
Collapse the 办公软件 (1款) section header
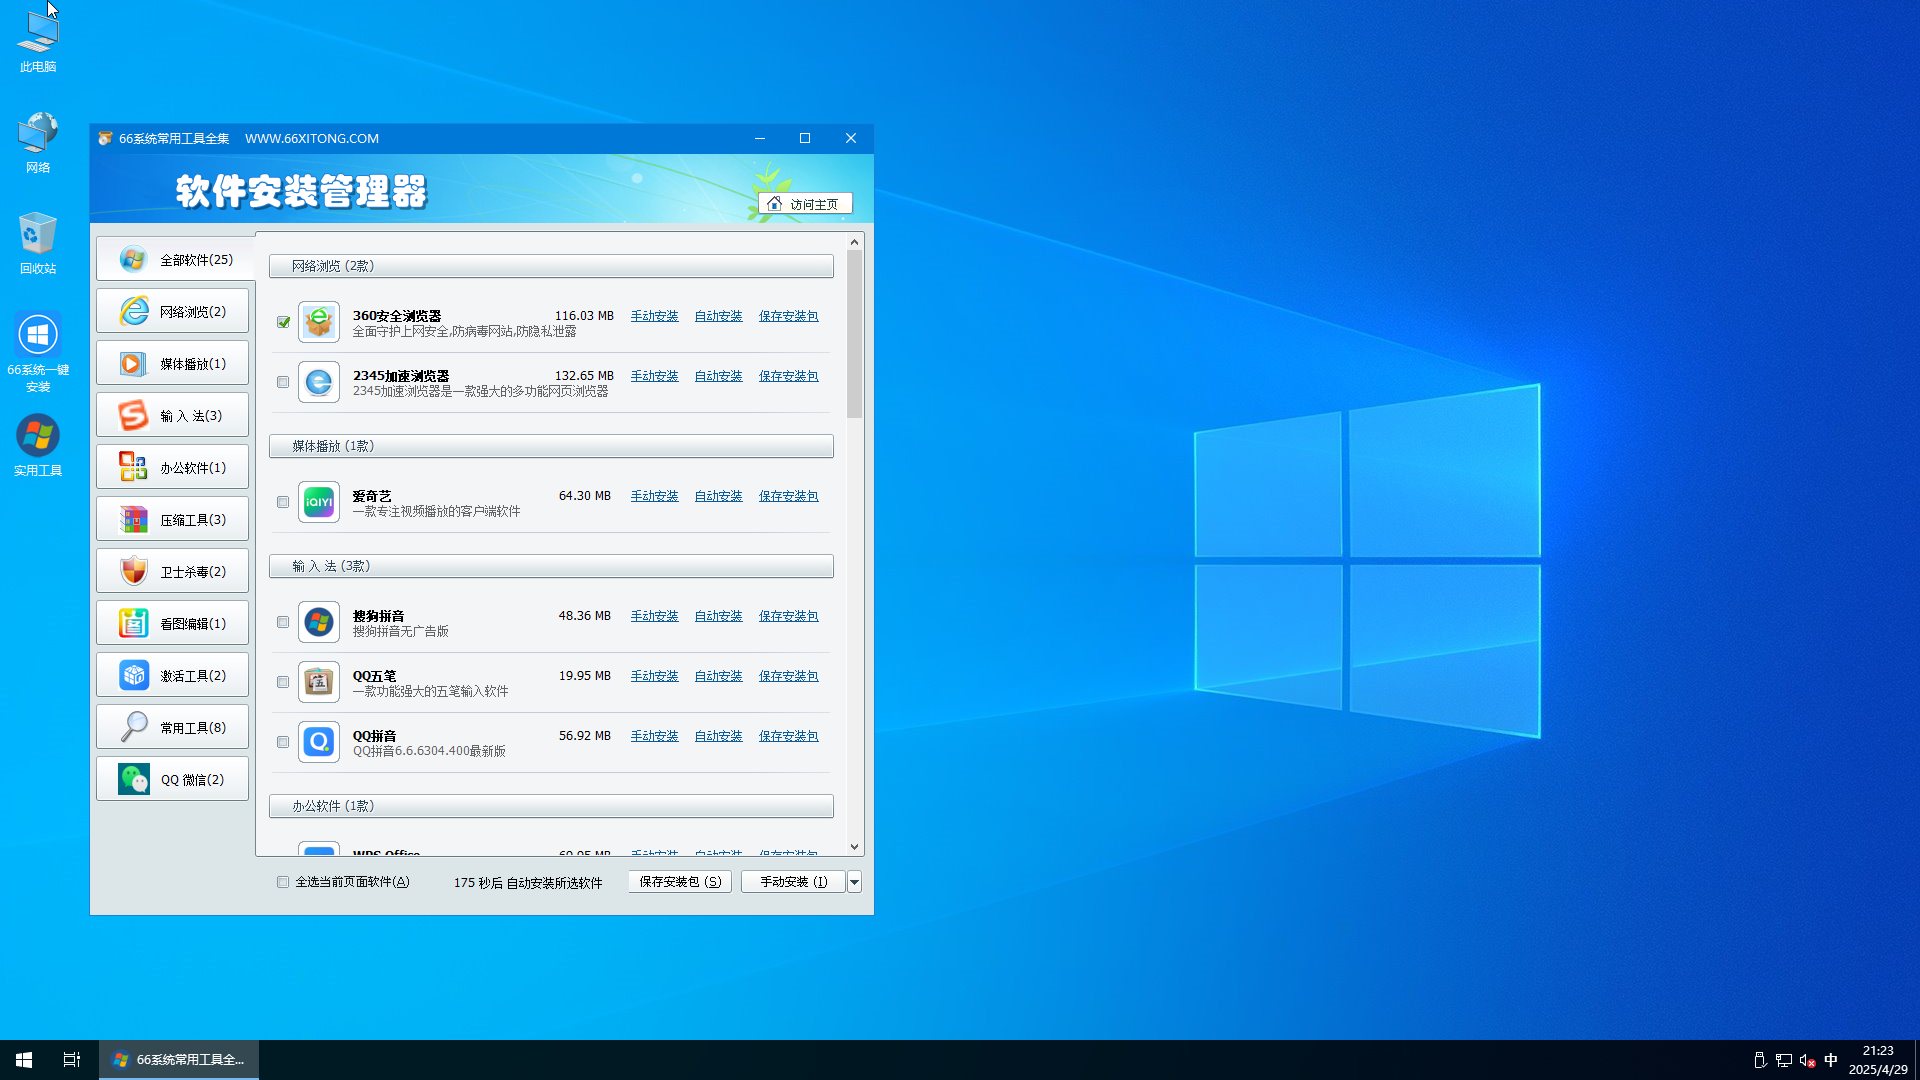click(551, 806)
